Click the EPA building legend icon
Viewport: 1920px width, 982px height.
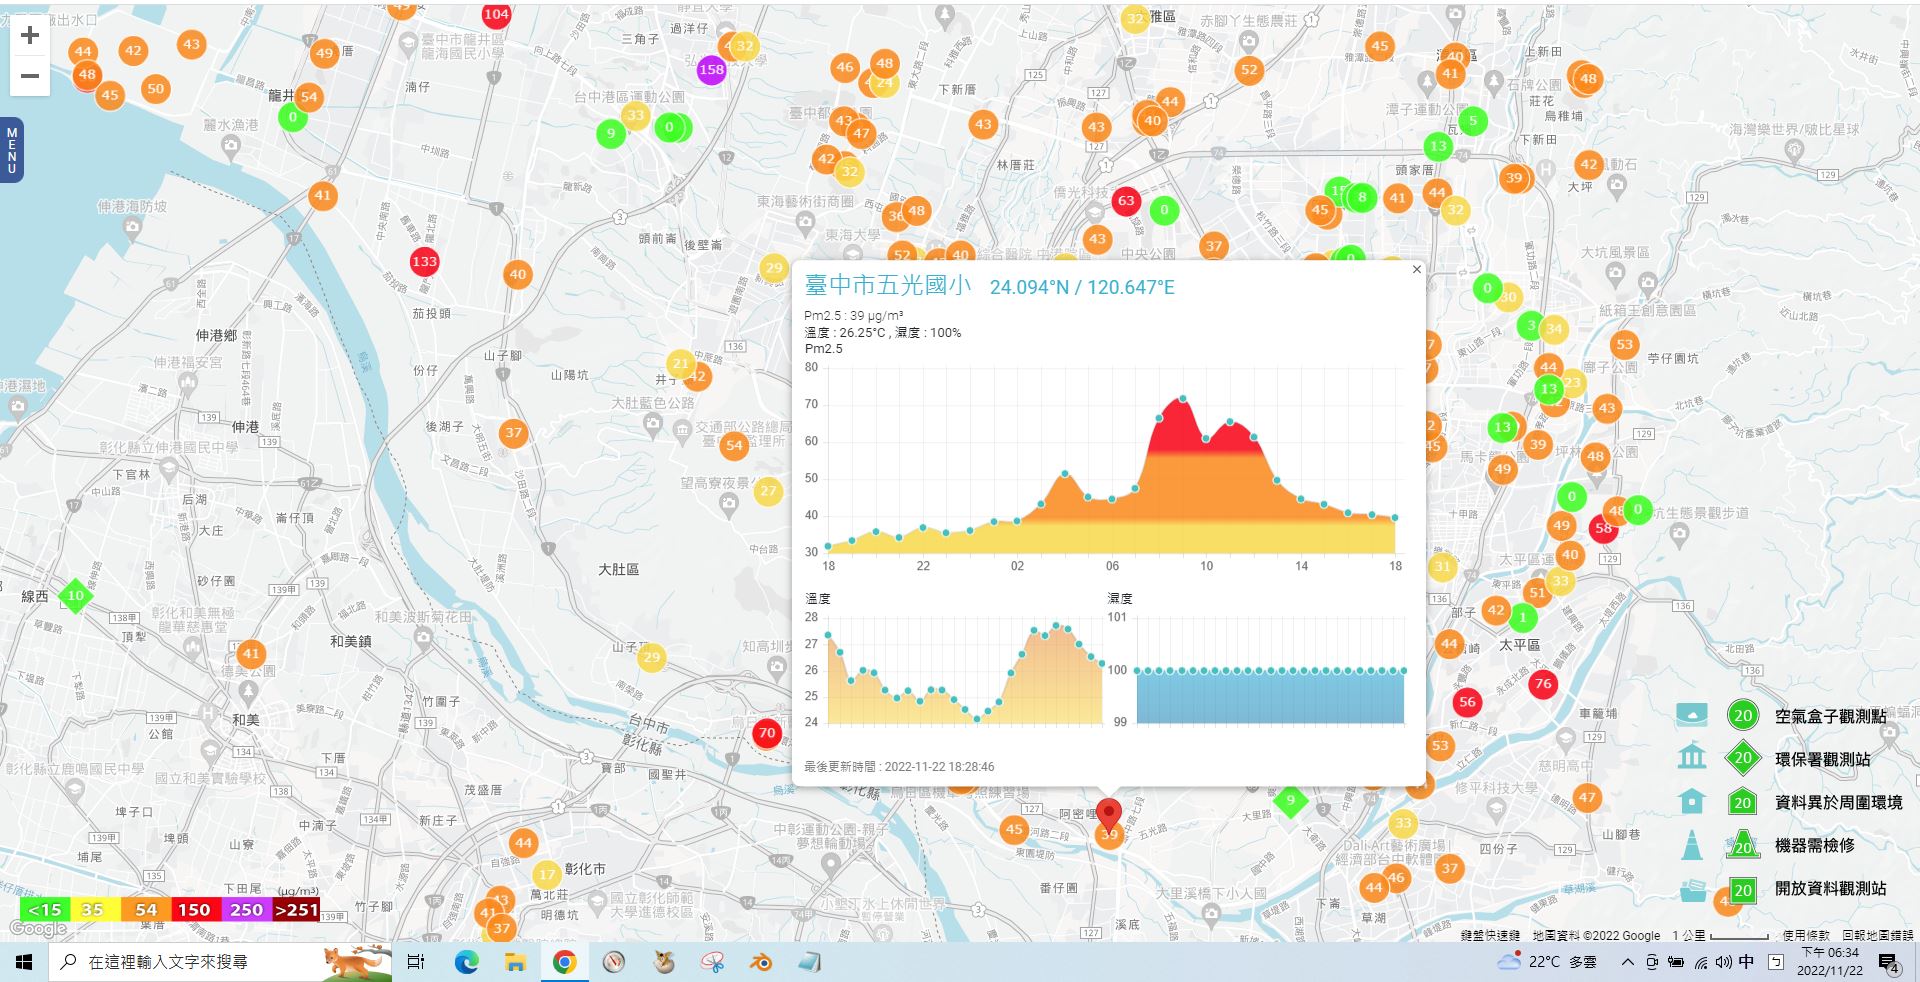point(1692,756)
